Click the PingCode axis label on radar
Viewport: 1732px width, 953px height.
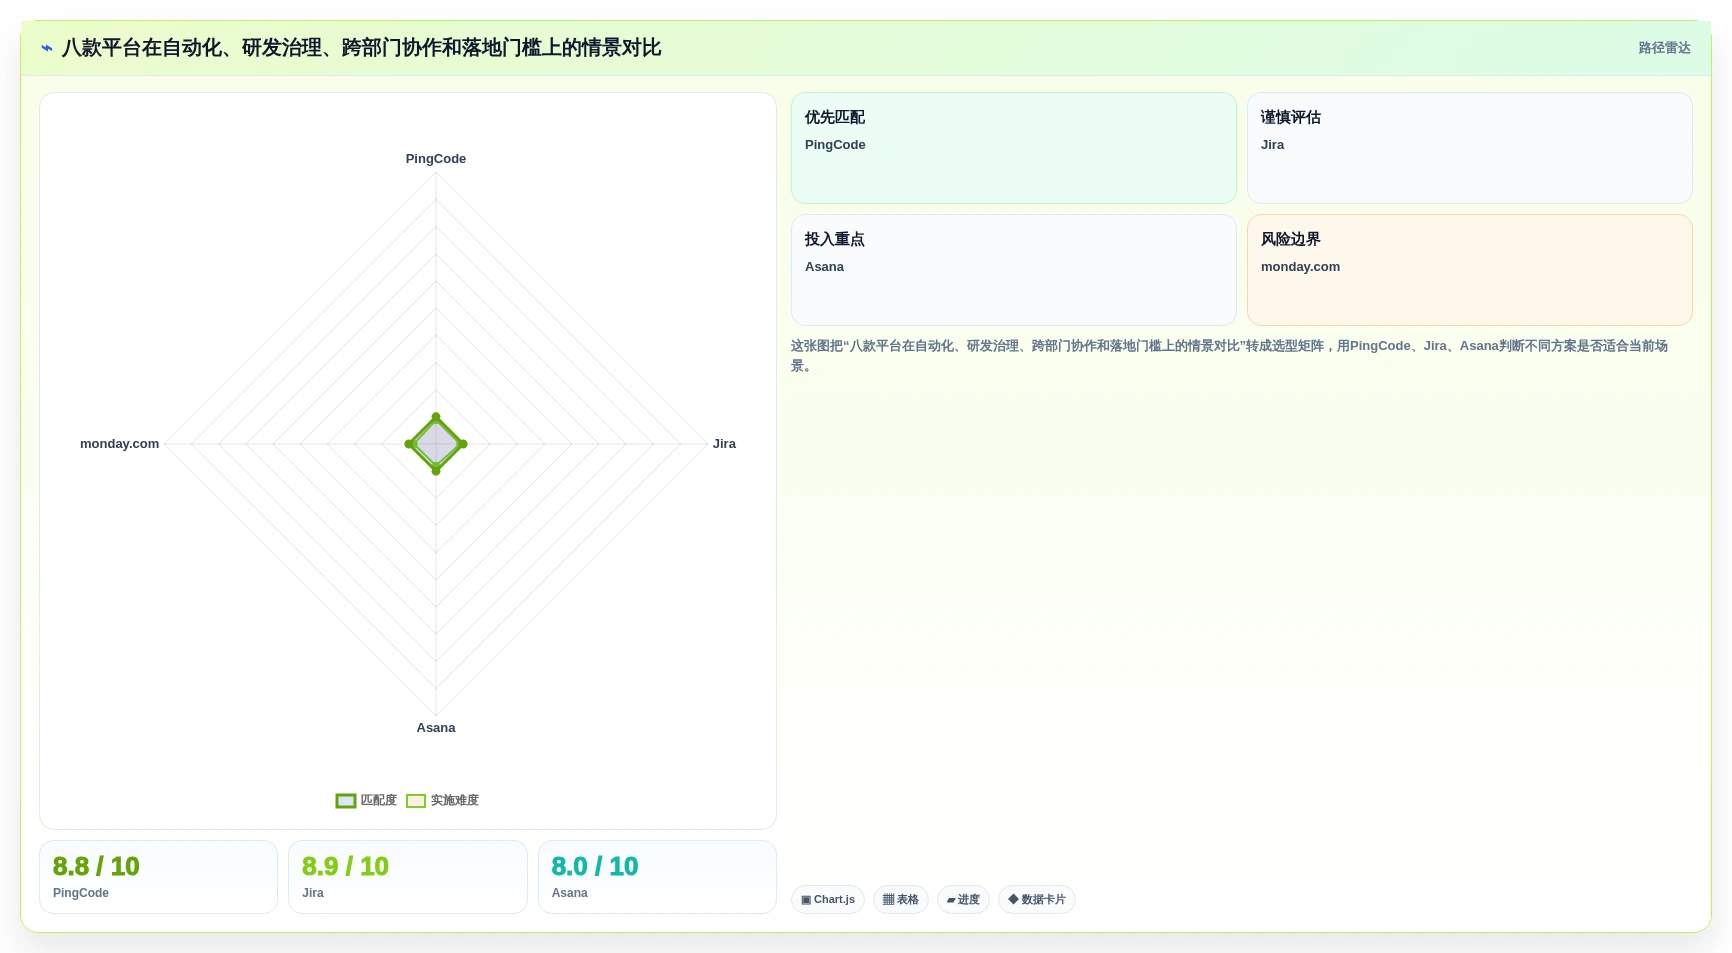pos(436,159)
